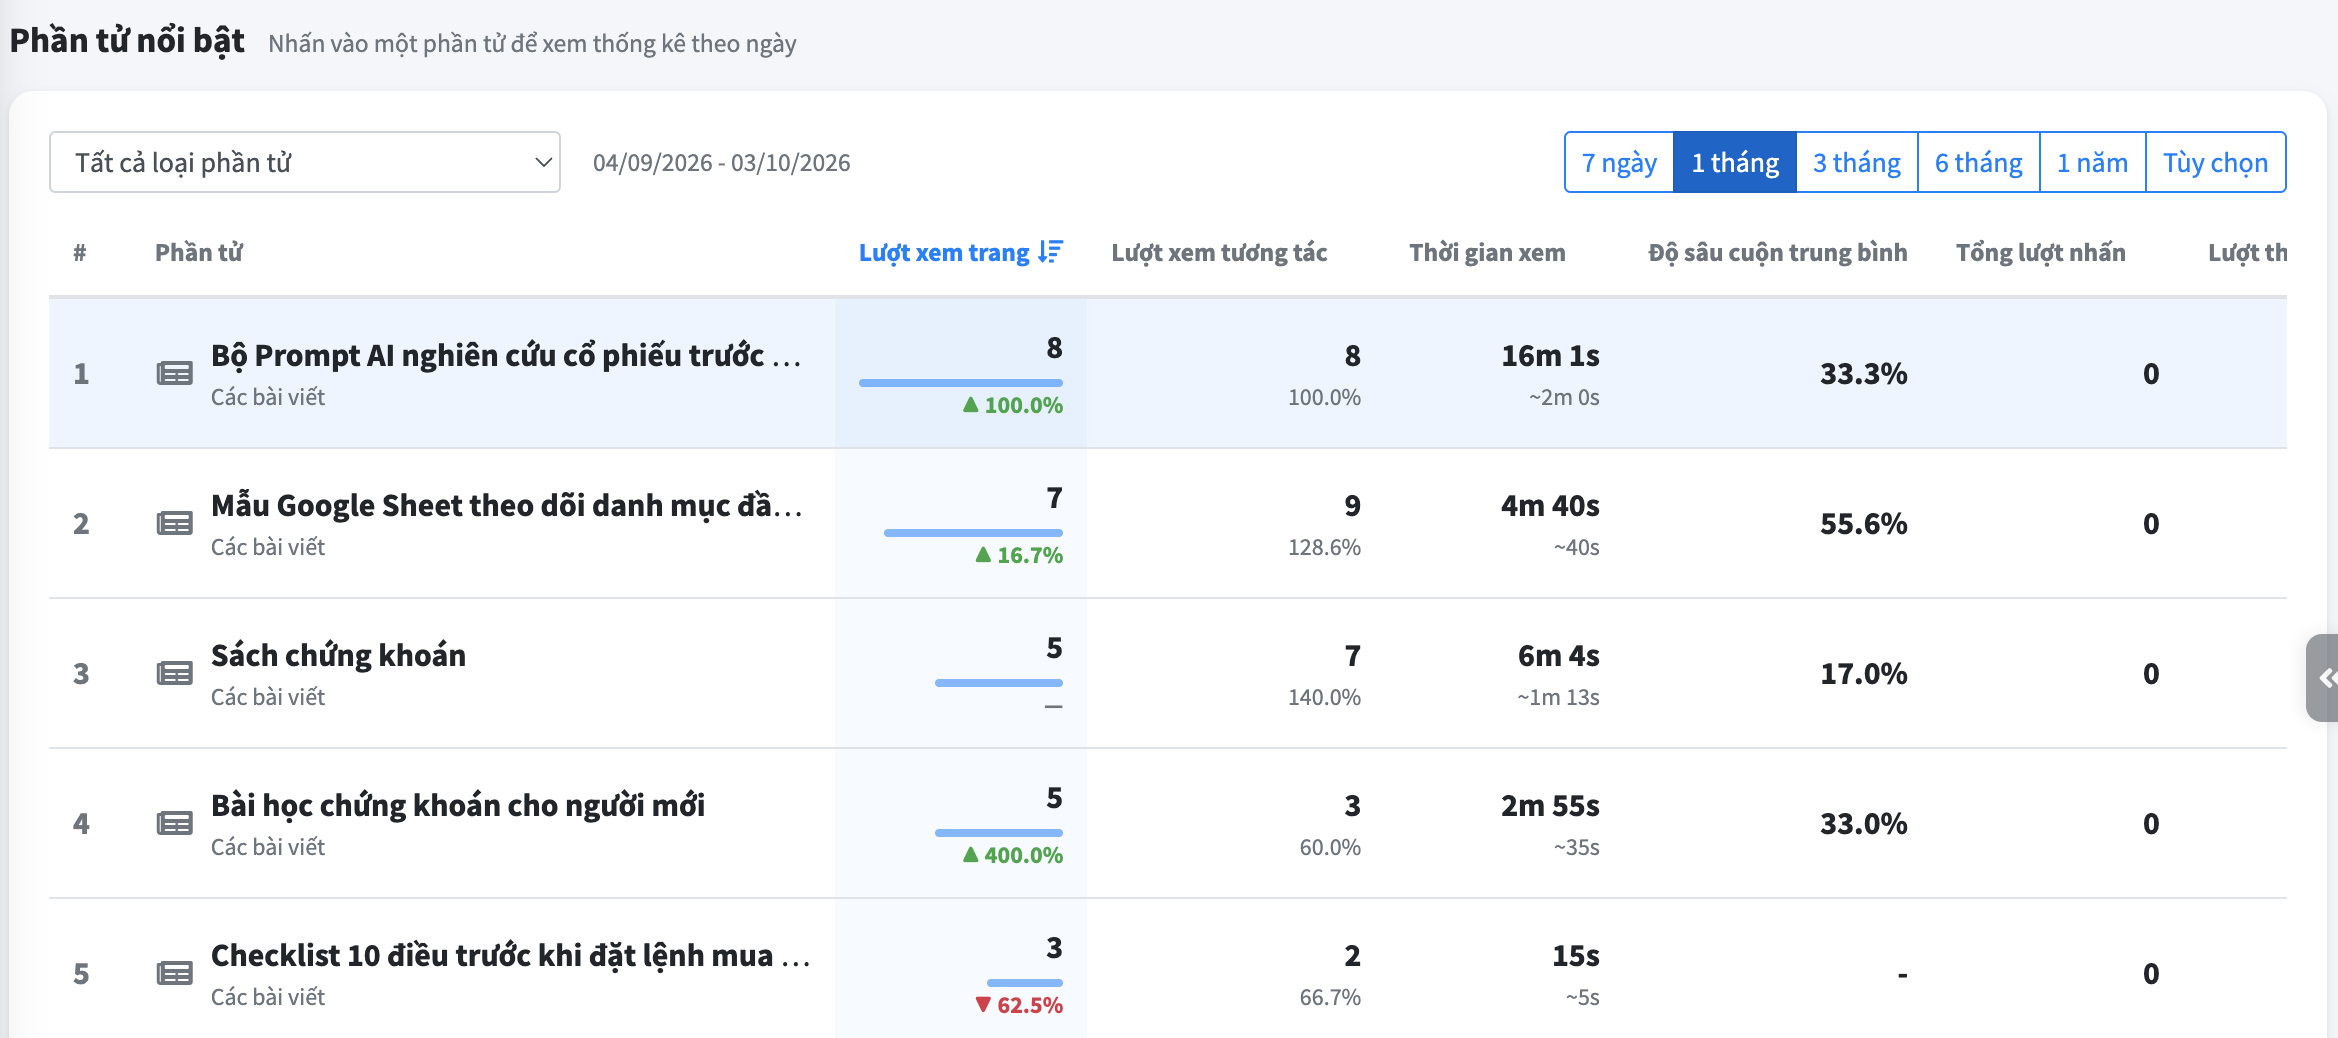
Task: Expand the side panel chevron handle
Action: click(x=2324, y=678)
